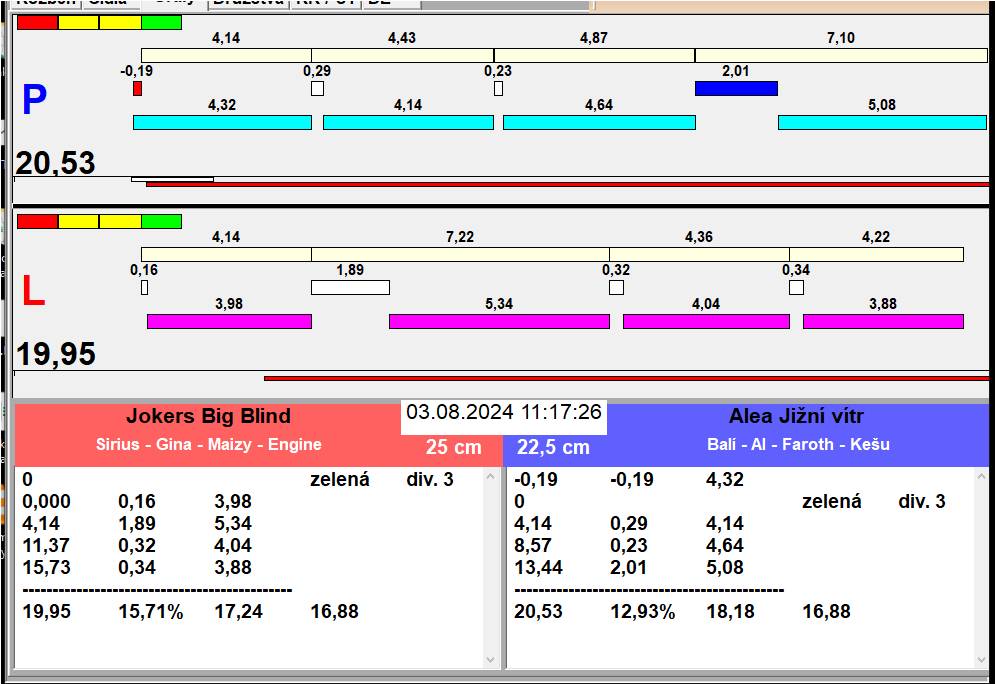Click the green start light in lane L
The width and height of the screenshot is (995, 684).
pyautogui.click(x=161, y=221)
